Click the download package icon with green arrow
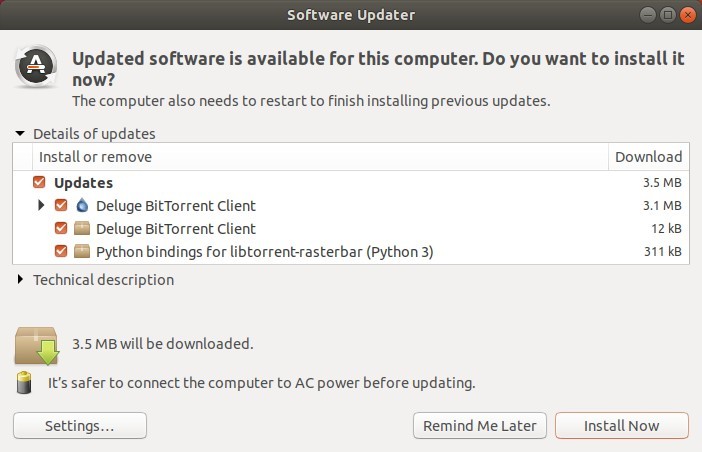This screenshot has width=702, height=452. [x=37, y=345]
